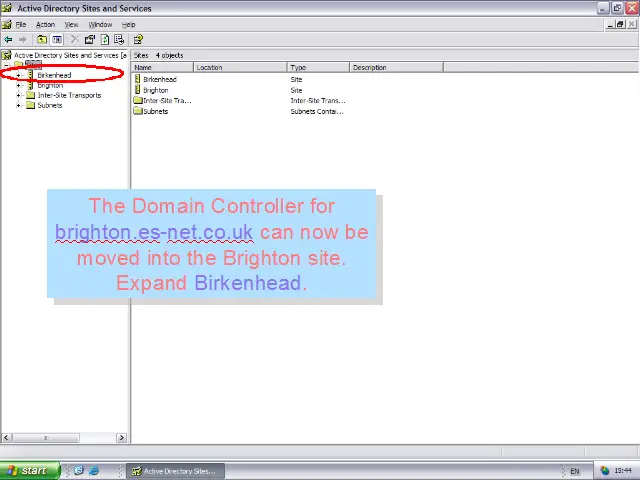Click the Inter-Site Transports folder icon in tree
Viewport: 640px width, 480px height.
(31, 95)
